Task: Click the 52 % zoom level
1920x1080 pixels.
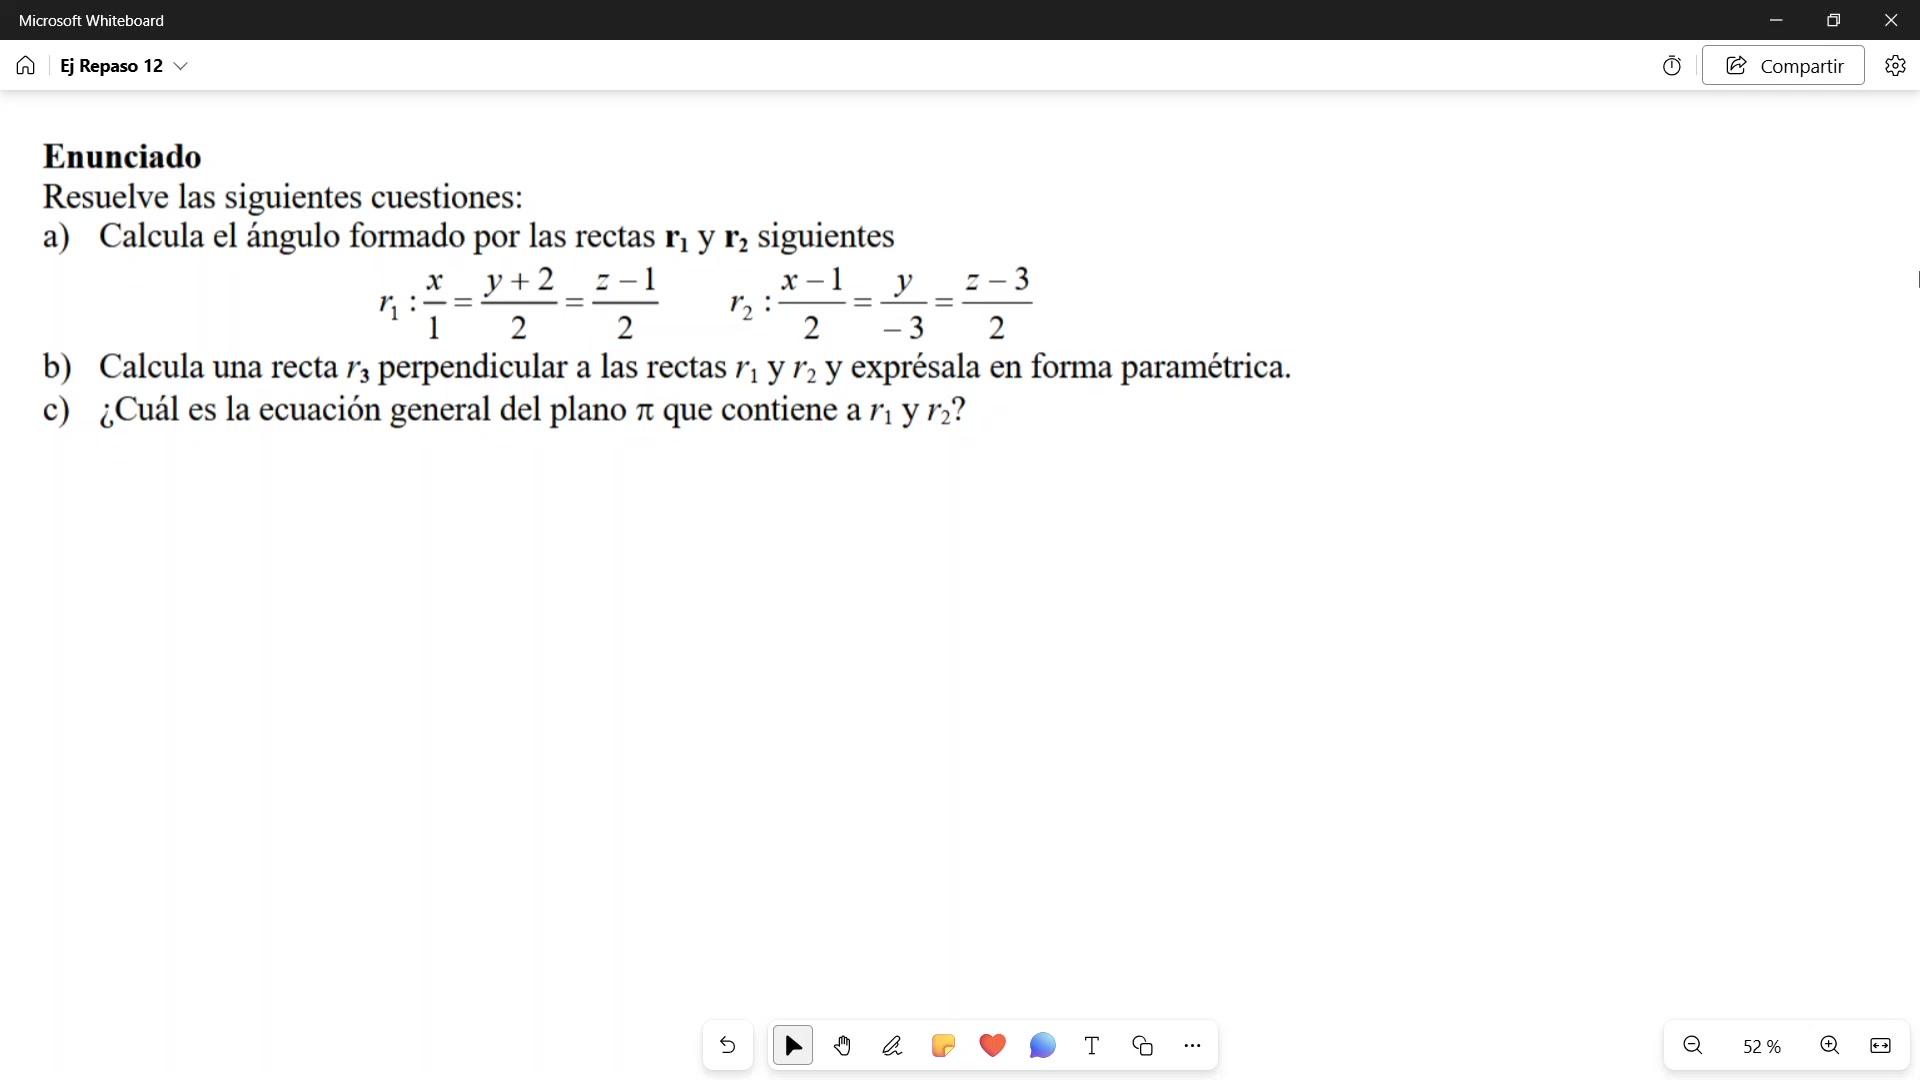Action: tap(1761, 1047)
